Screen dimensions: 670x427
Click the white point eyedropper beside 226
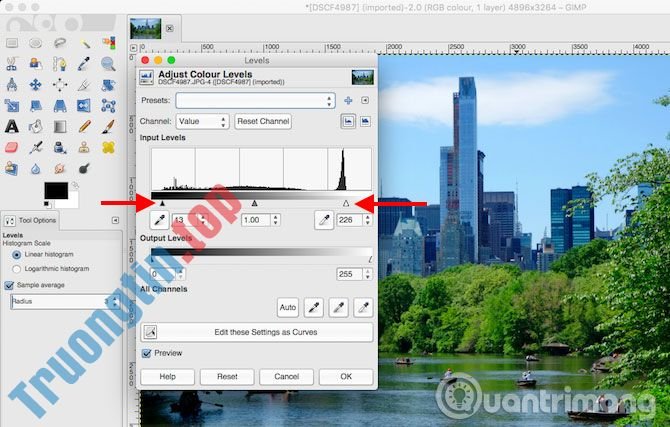323,219
